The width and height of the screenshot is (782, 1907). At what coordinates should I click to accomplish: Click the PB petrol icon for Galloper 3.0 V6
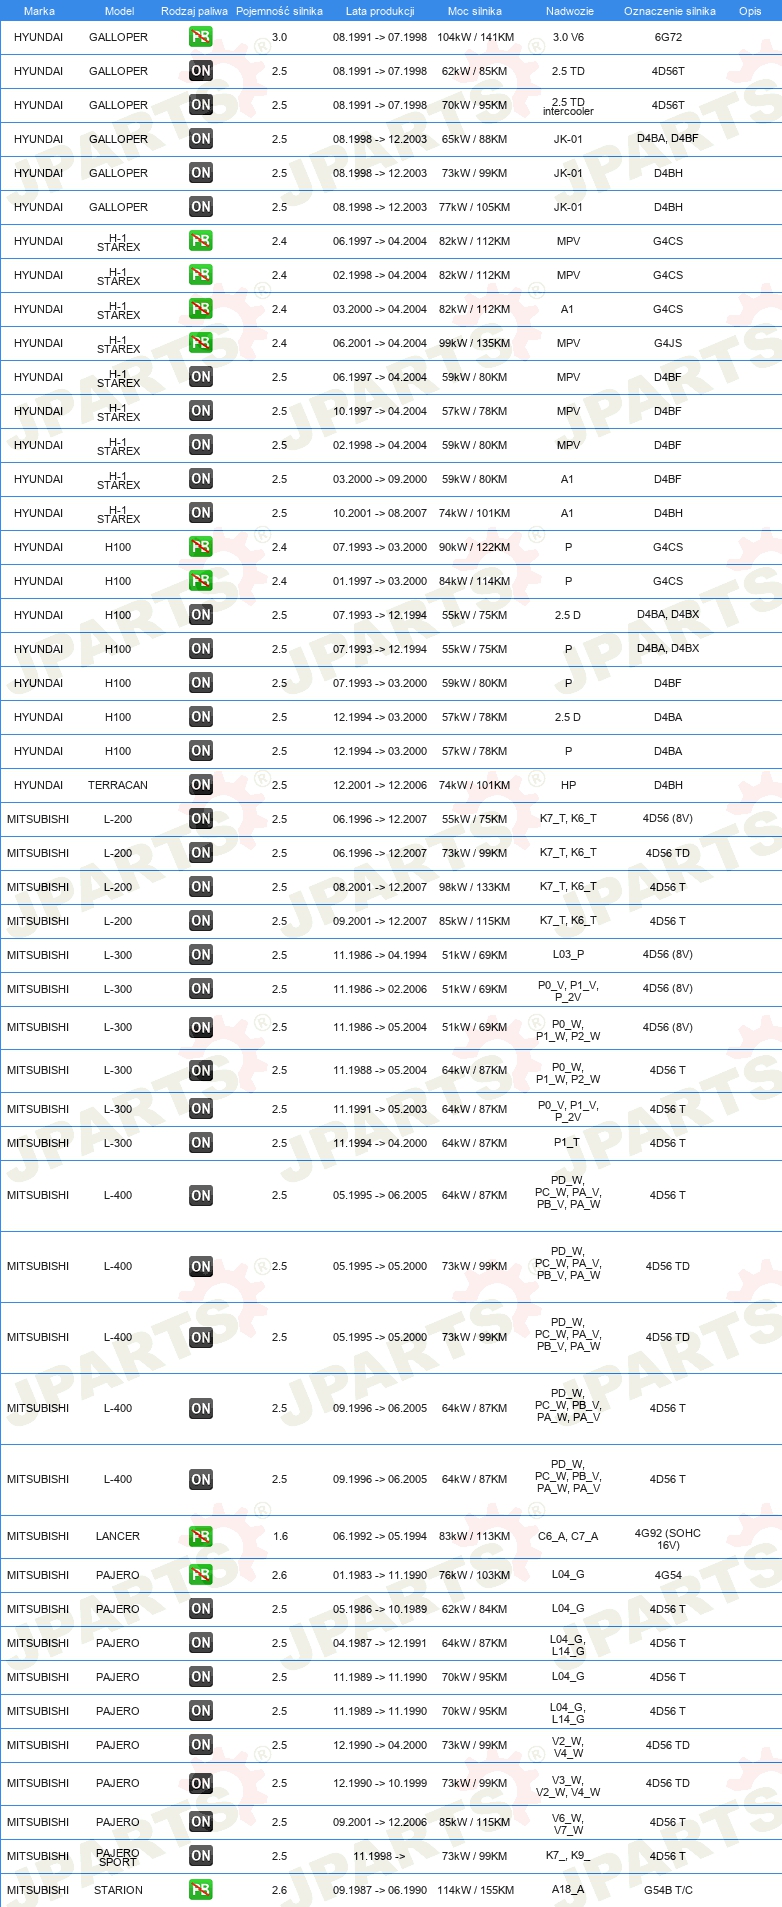[201, 37]
